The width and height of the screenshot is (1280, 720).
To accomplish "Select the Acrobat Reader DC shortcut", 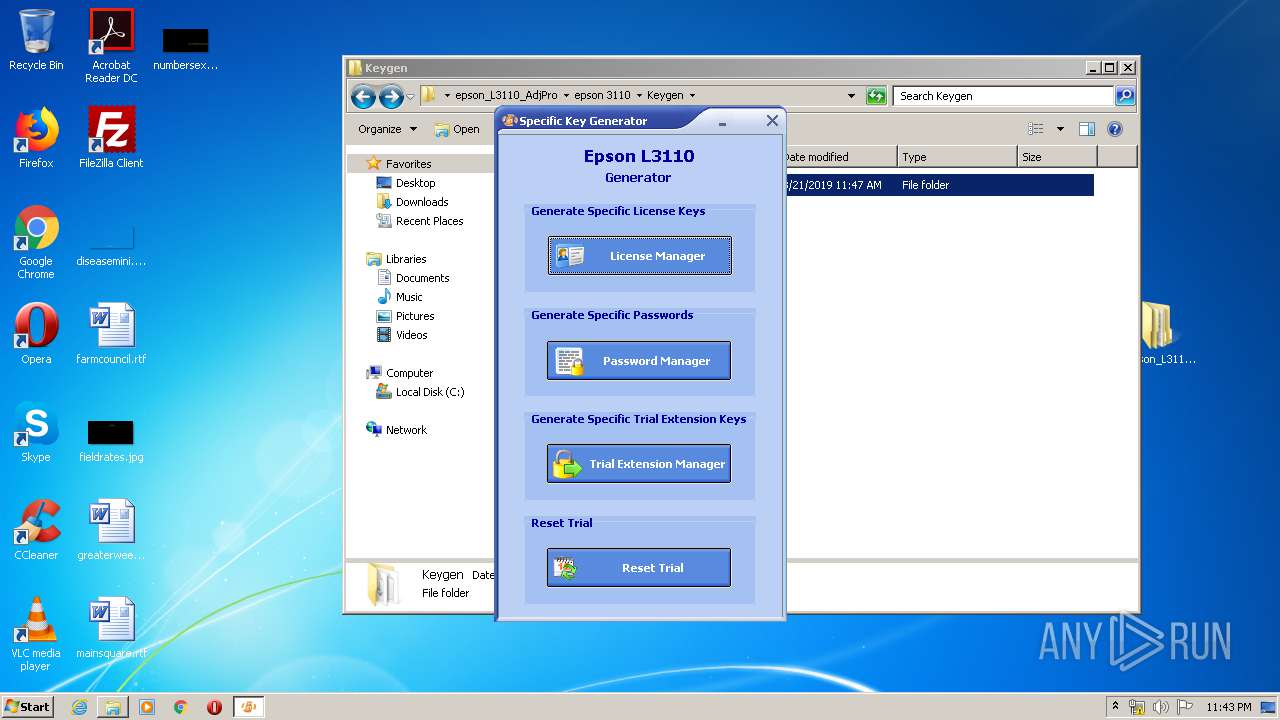I will 111,46.
